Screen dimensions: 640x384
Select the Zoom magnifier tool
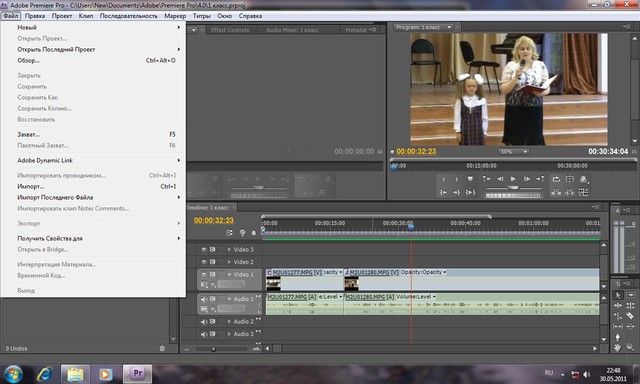click(630, 348)
